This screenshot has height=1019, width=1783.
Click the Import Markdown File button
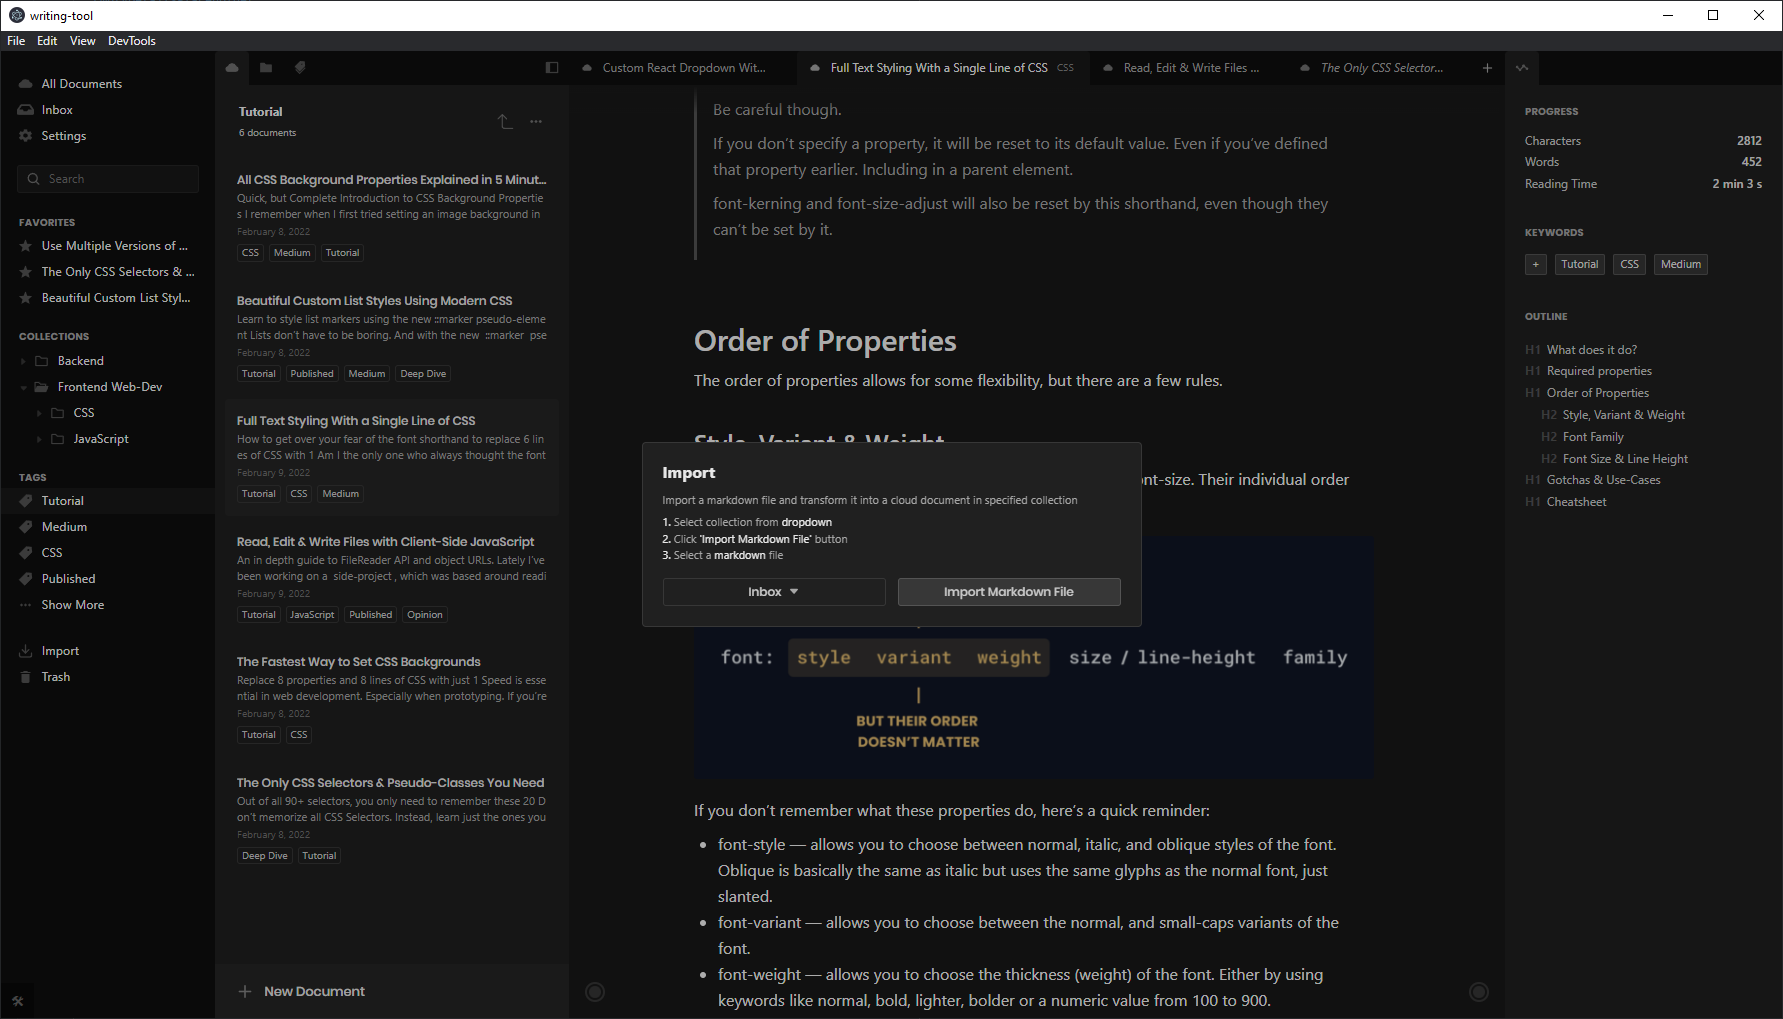1008,592
